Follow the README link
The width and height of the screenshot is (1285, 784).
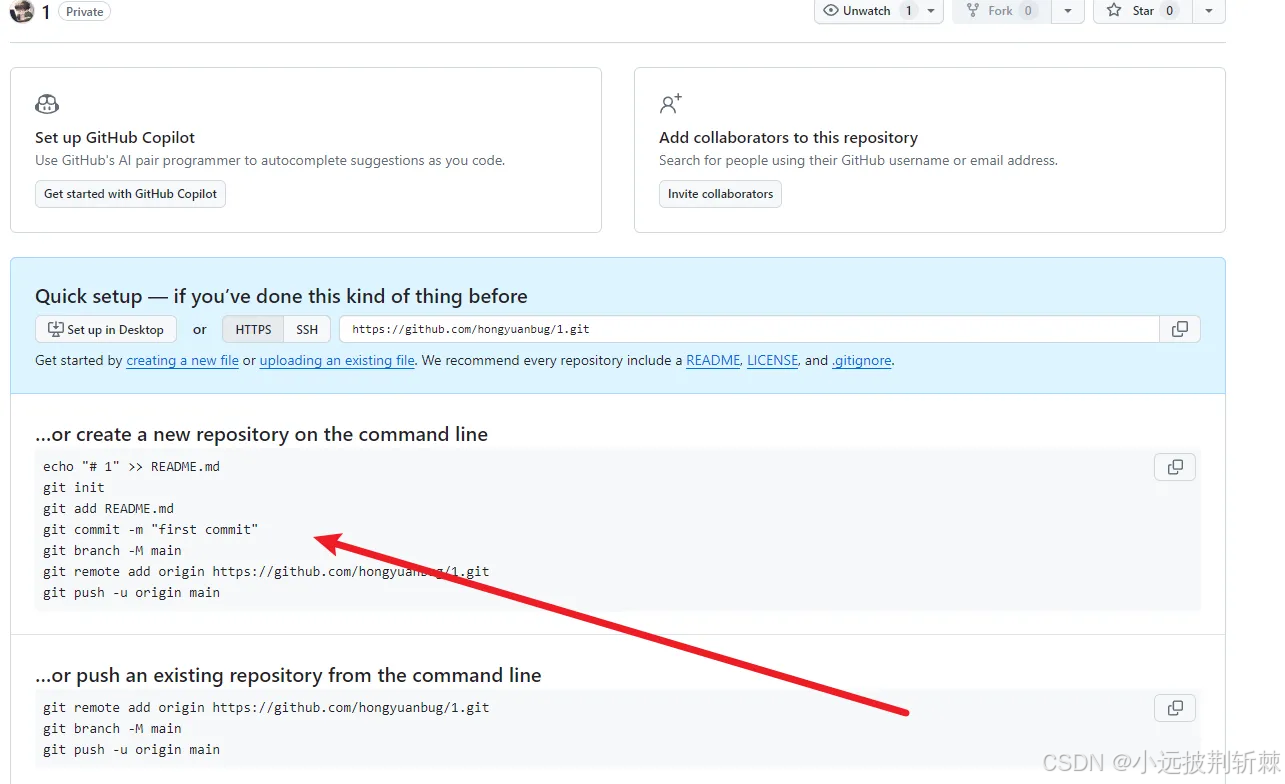pos(713,360)
